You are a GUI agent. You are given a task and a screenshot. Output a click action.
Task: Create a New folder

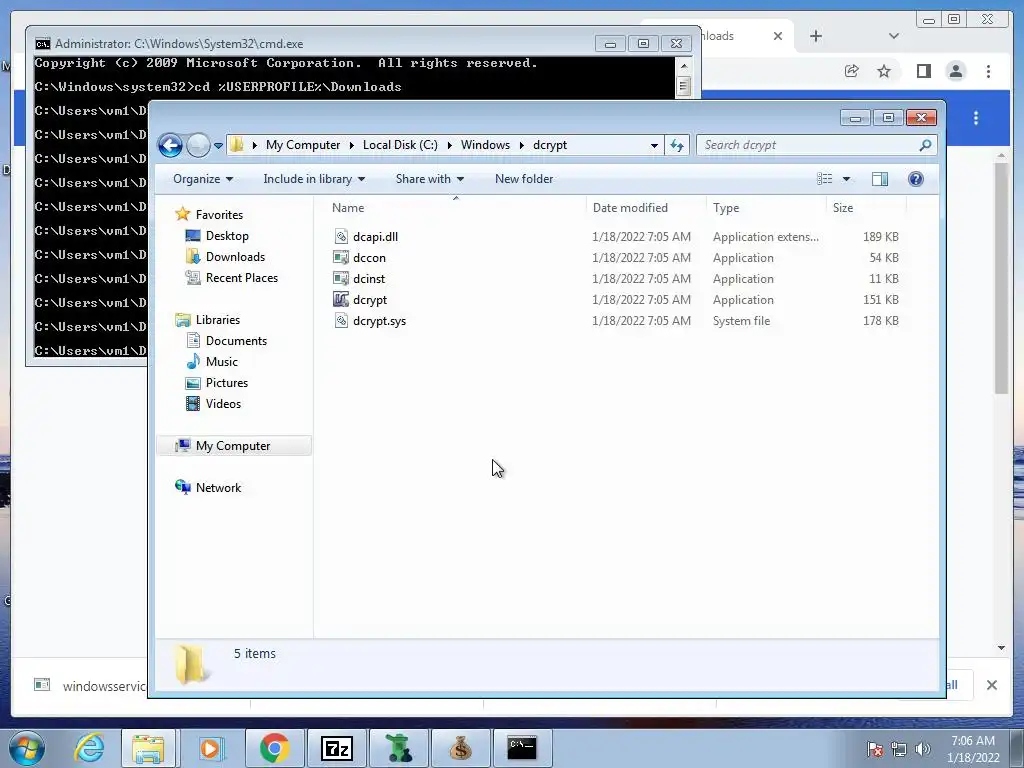[x=524, y=179]
